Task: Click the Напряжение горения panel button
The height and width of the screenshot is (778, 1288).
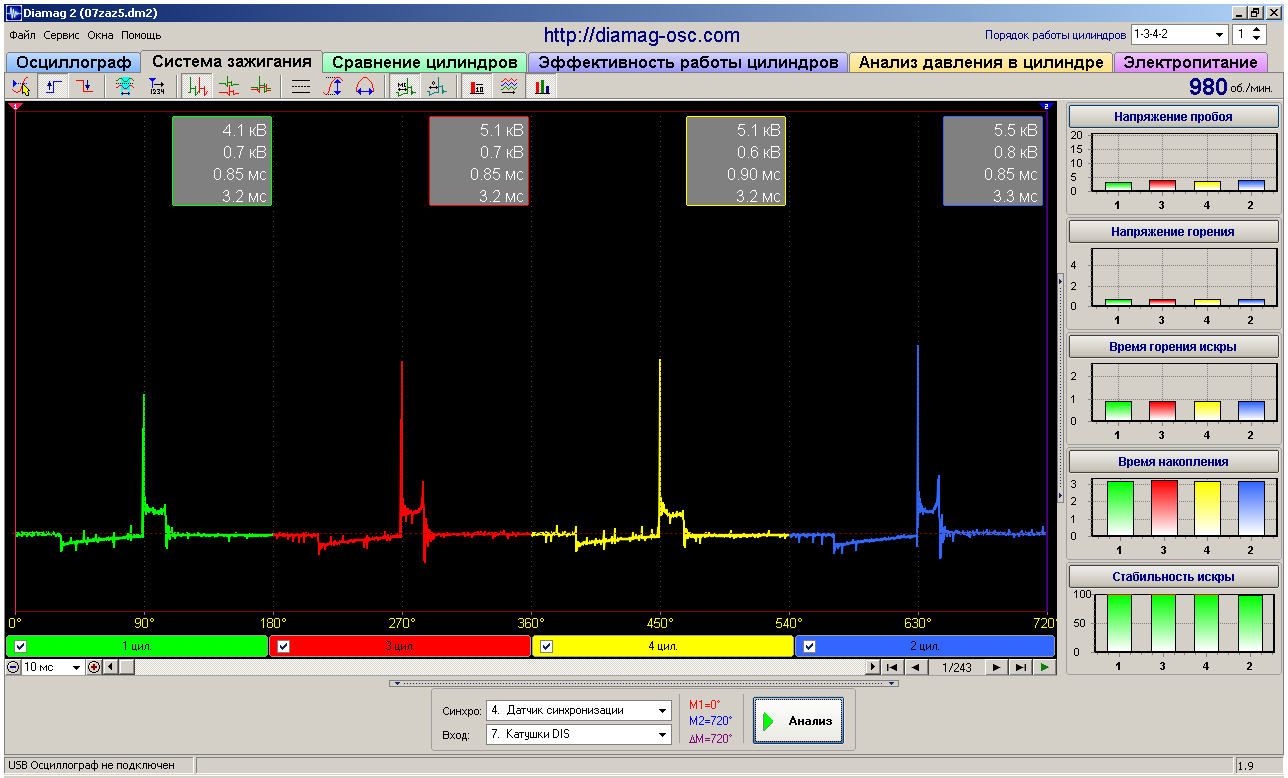Action: coord(1173,232)
